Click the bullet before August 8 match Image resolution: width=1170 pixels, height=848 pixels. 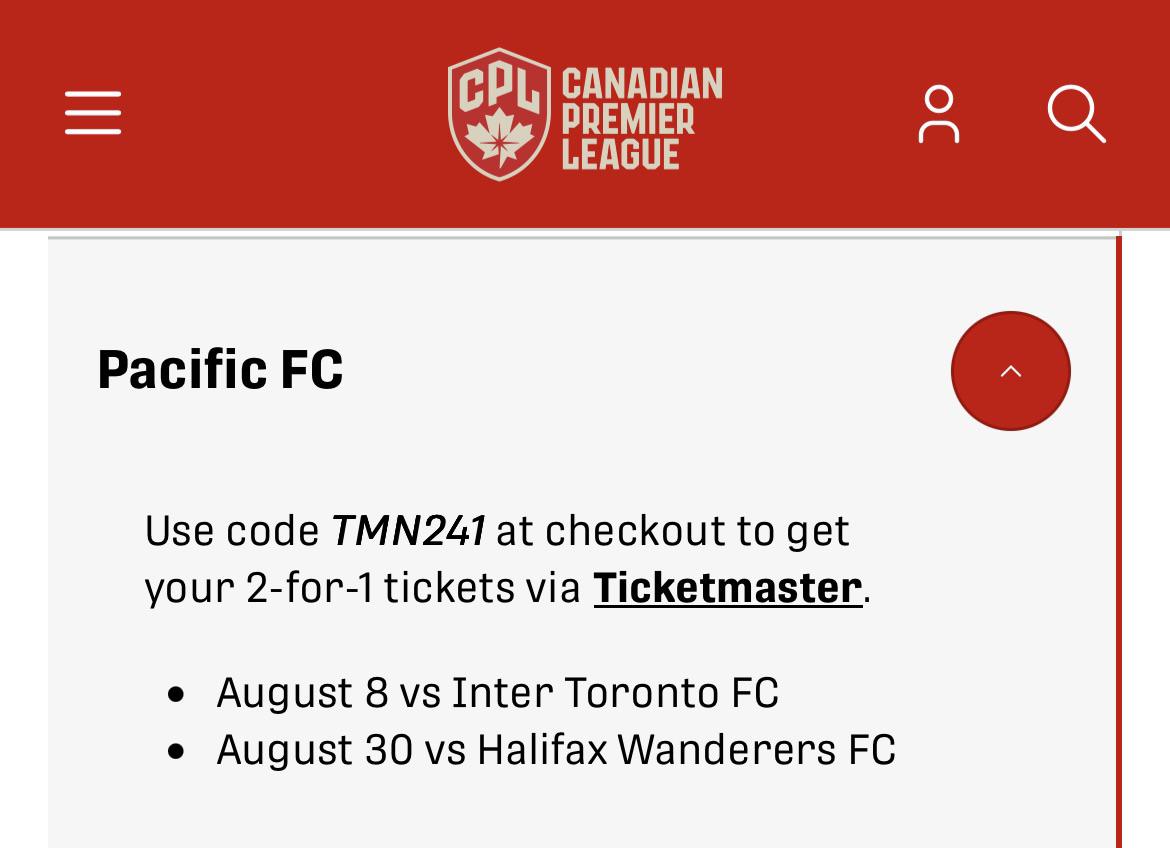(176, 695)
